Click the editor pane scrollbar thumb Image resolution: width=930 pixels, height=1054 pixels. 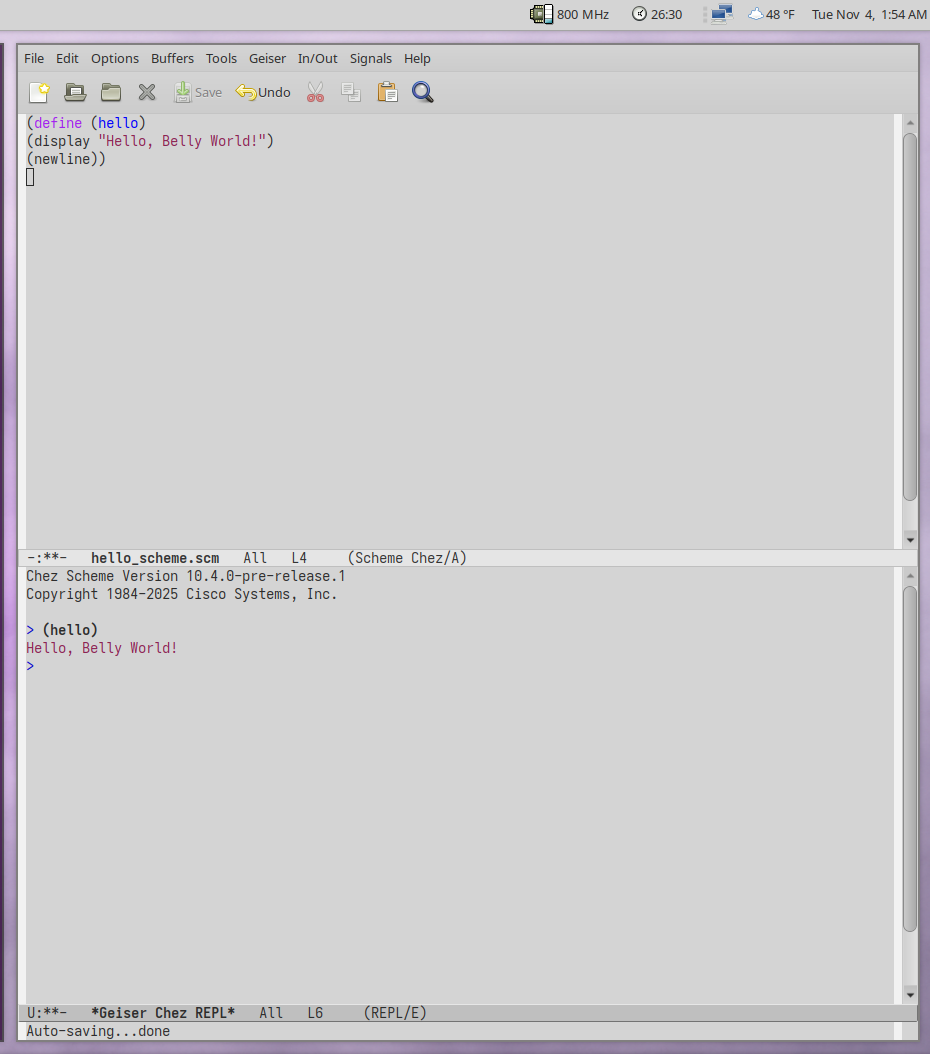point(910,317)
